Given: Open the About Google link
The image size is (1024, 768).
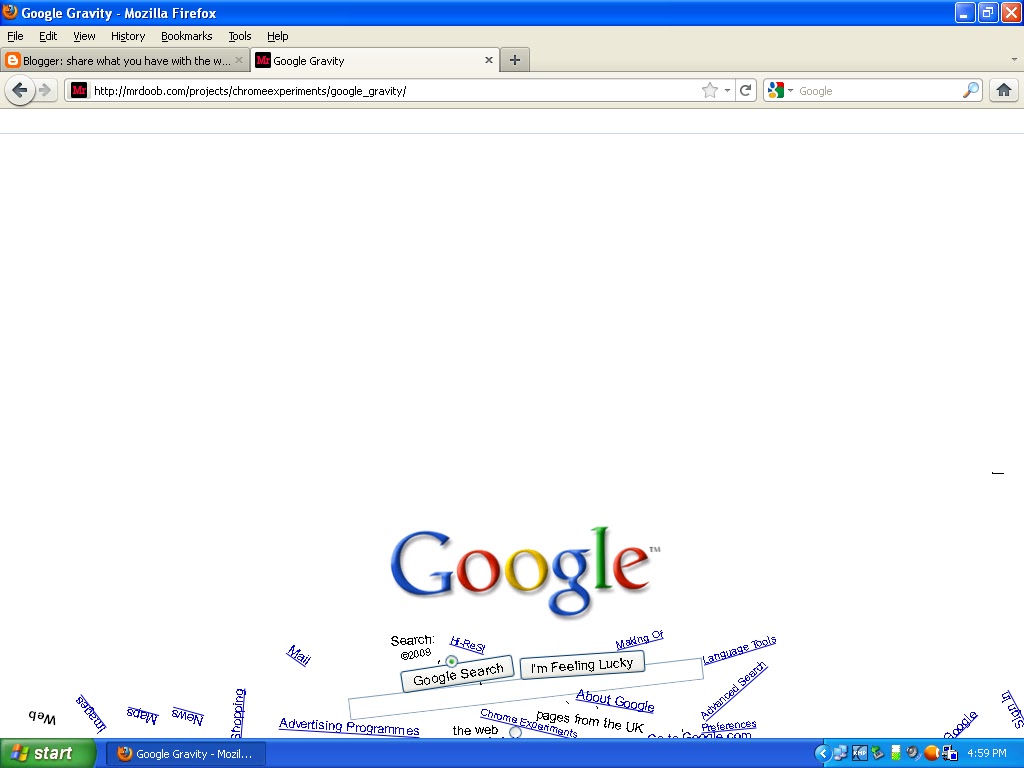Looking at the screenshot, I should [615, 700].
